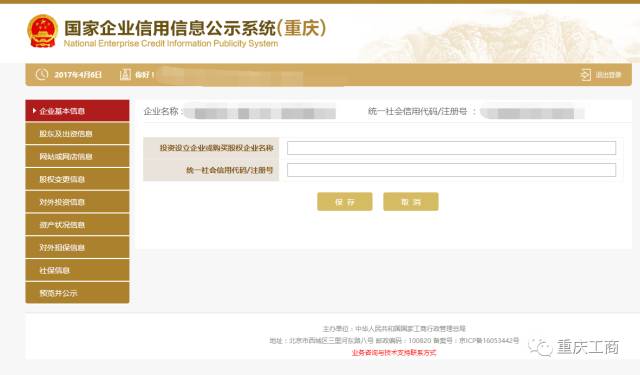Open 预览并公示 sidebar item
Image resolution: width=640 pixels, height=375 pixels.
pos(77,293)
